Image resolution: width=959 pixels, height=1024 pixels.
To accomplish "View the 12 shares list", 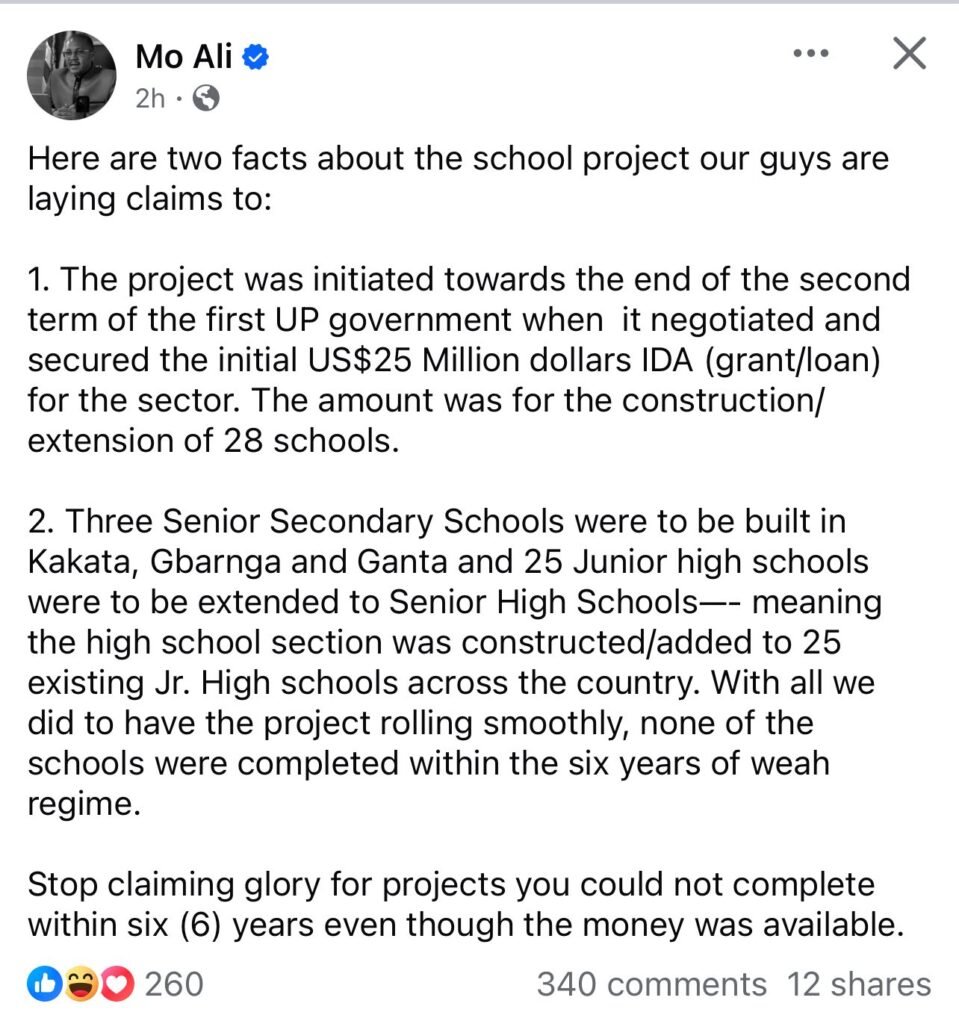I will (x=859, y=985).
